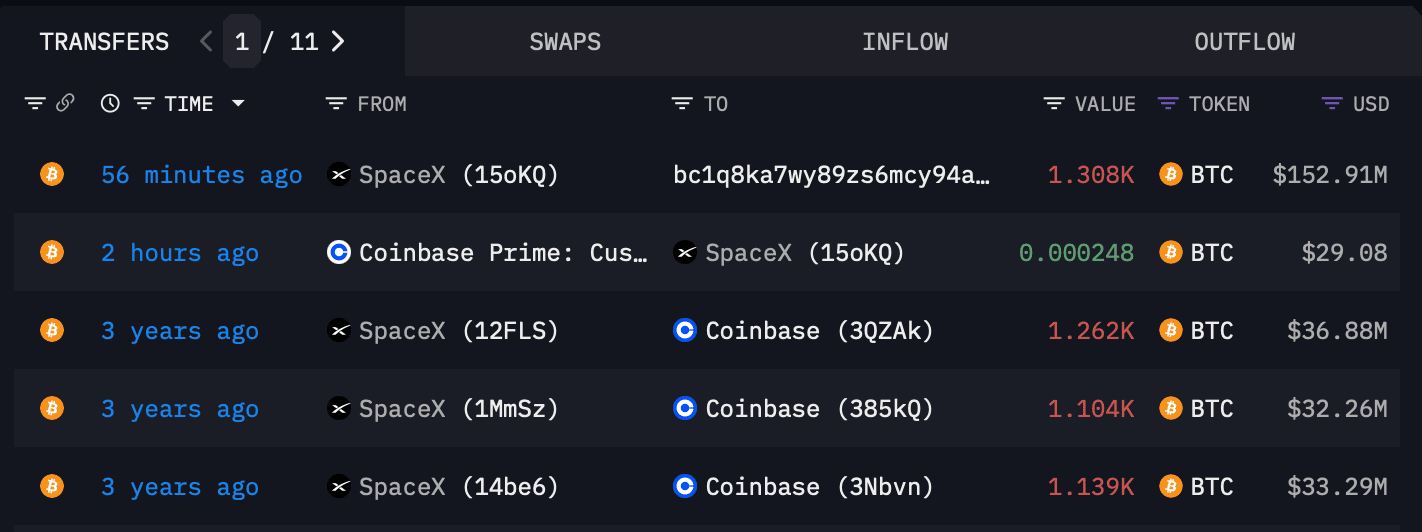Screen dimensions: 1422x532
Task: Open the bc1q8ka7wy89zs6mcy94a address link
Action: pos(832,175)
